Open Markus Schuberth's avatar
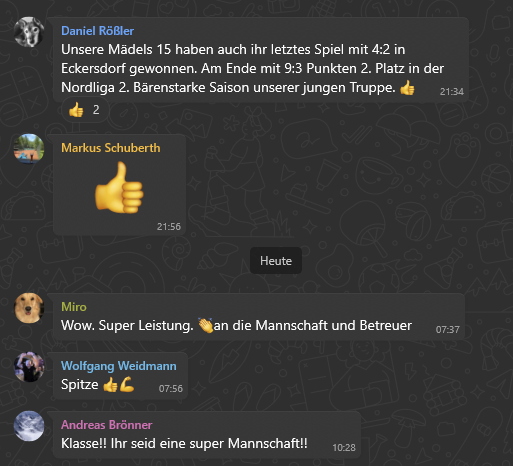 tap(29, 149)
